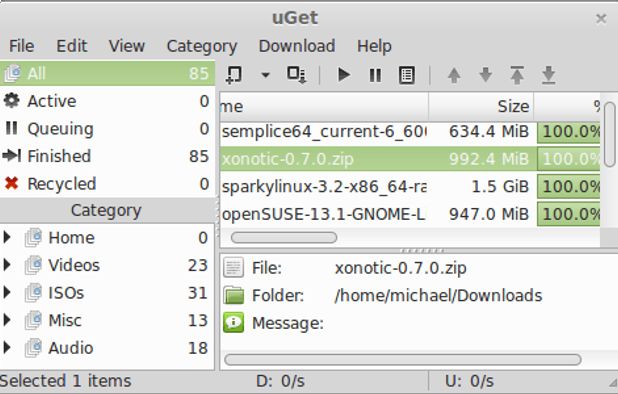Click the sparkylinux 100.0% progress bar
Screen dimensions: 618x394
point(569,187)
